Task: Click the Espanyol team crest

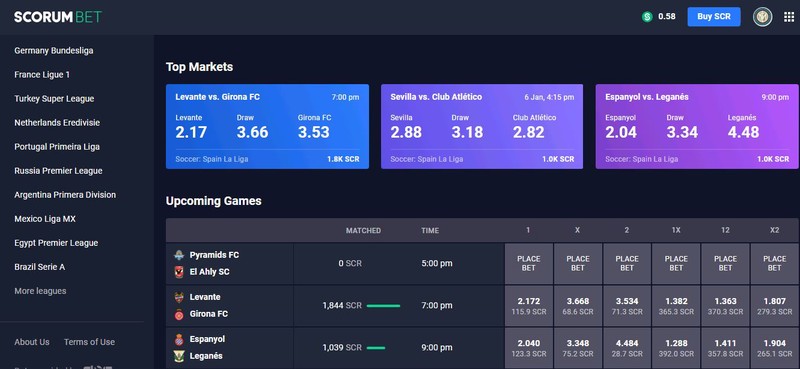Action: click(179, 339)
